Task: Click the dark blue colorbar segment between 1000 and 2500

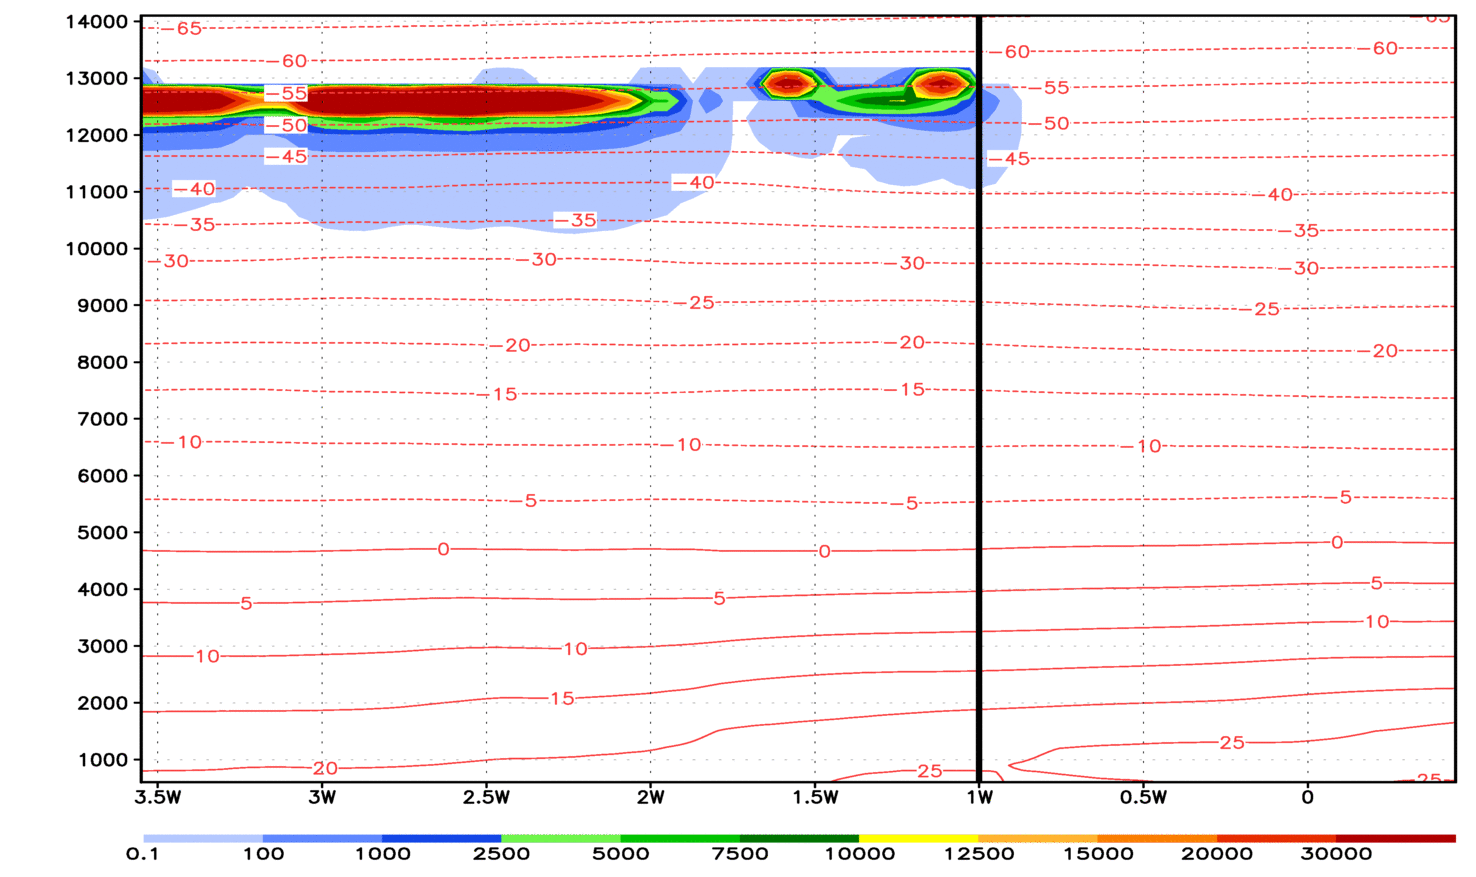Action: tap(441, 838)
